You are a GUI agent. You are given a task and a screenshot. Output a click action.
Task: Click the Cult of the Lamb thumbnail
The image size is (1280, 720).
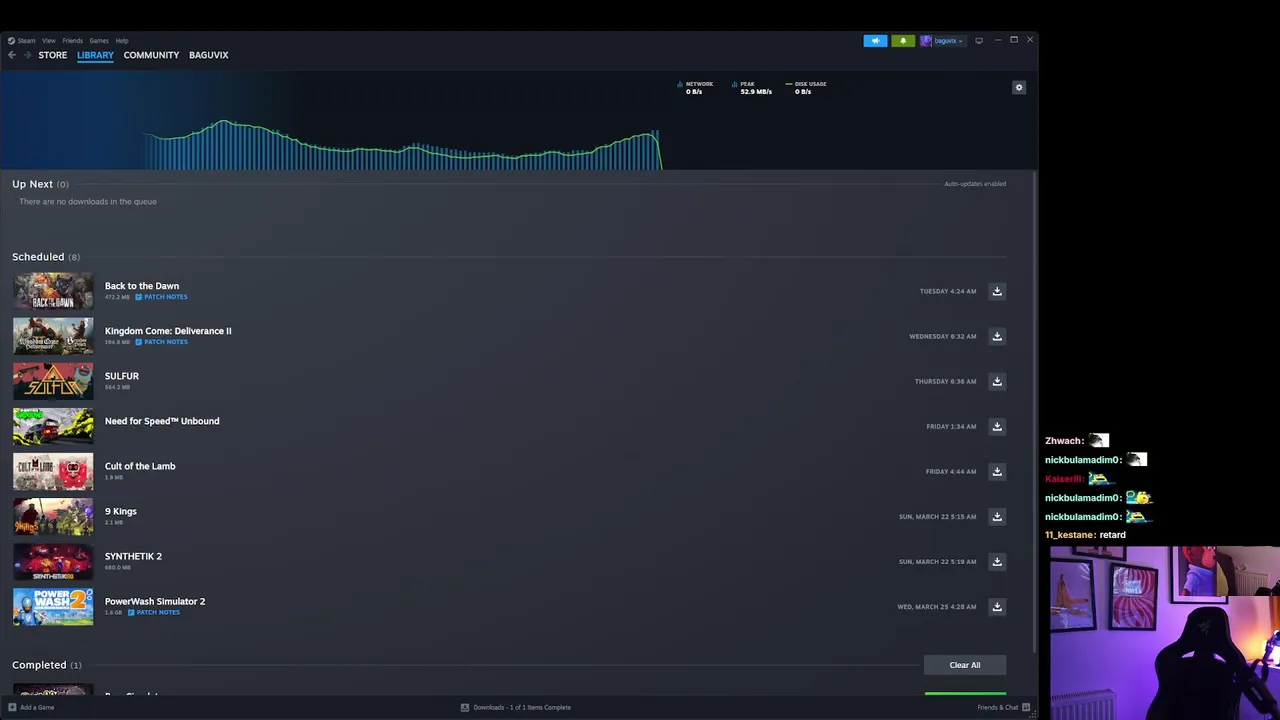click(53, 471)
